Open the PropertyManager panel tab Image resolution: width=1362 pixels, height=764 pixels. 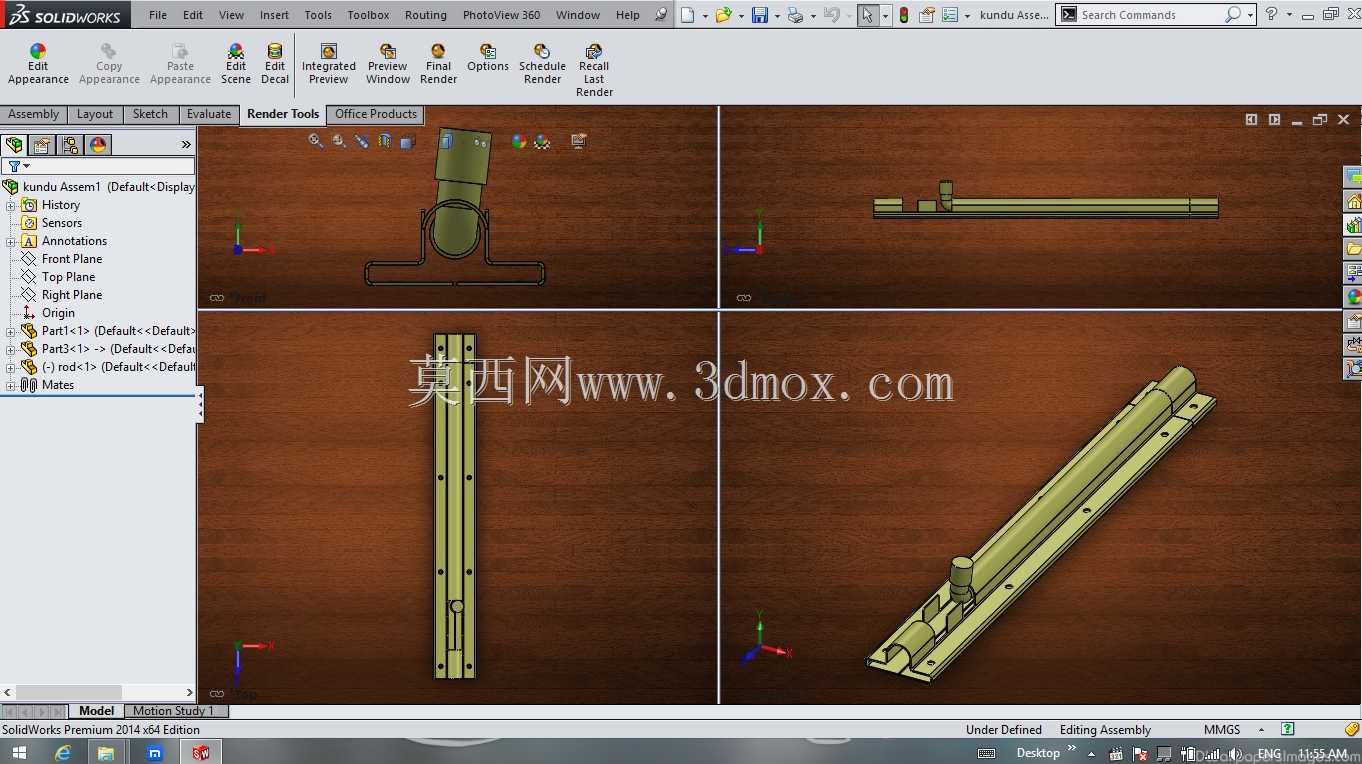pos(42,145)
